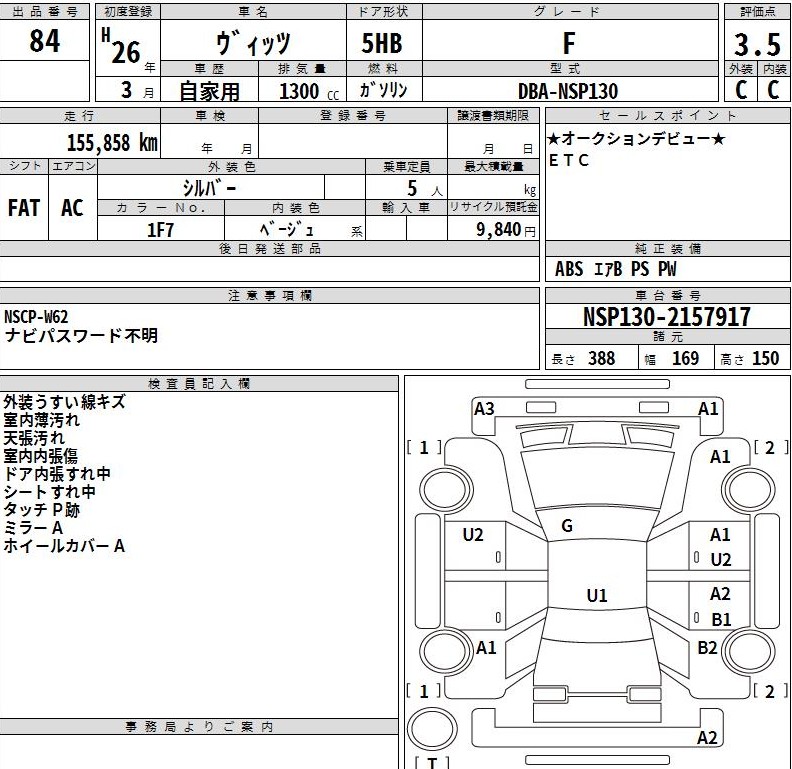Image resolution: width=792 pixels, height=769 pixels.
Task: Click the FAT shift value
Action: click(24, 208)
